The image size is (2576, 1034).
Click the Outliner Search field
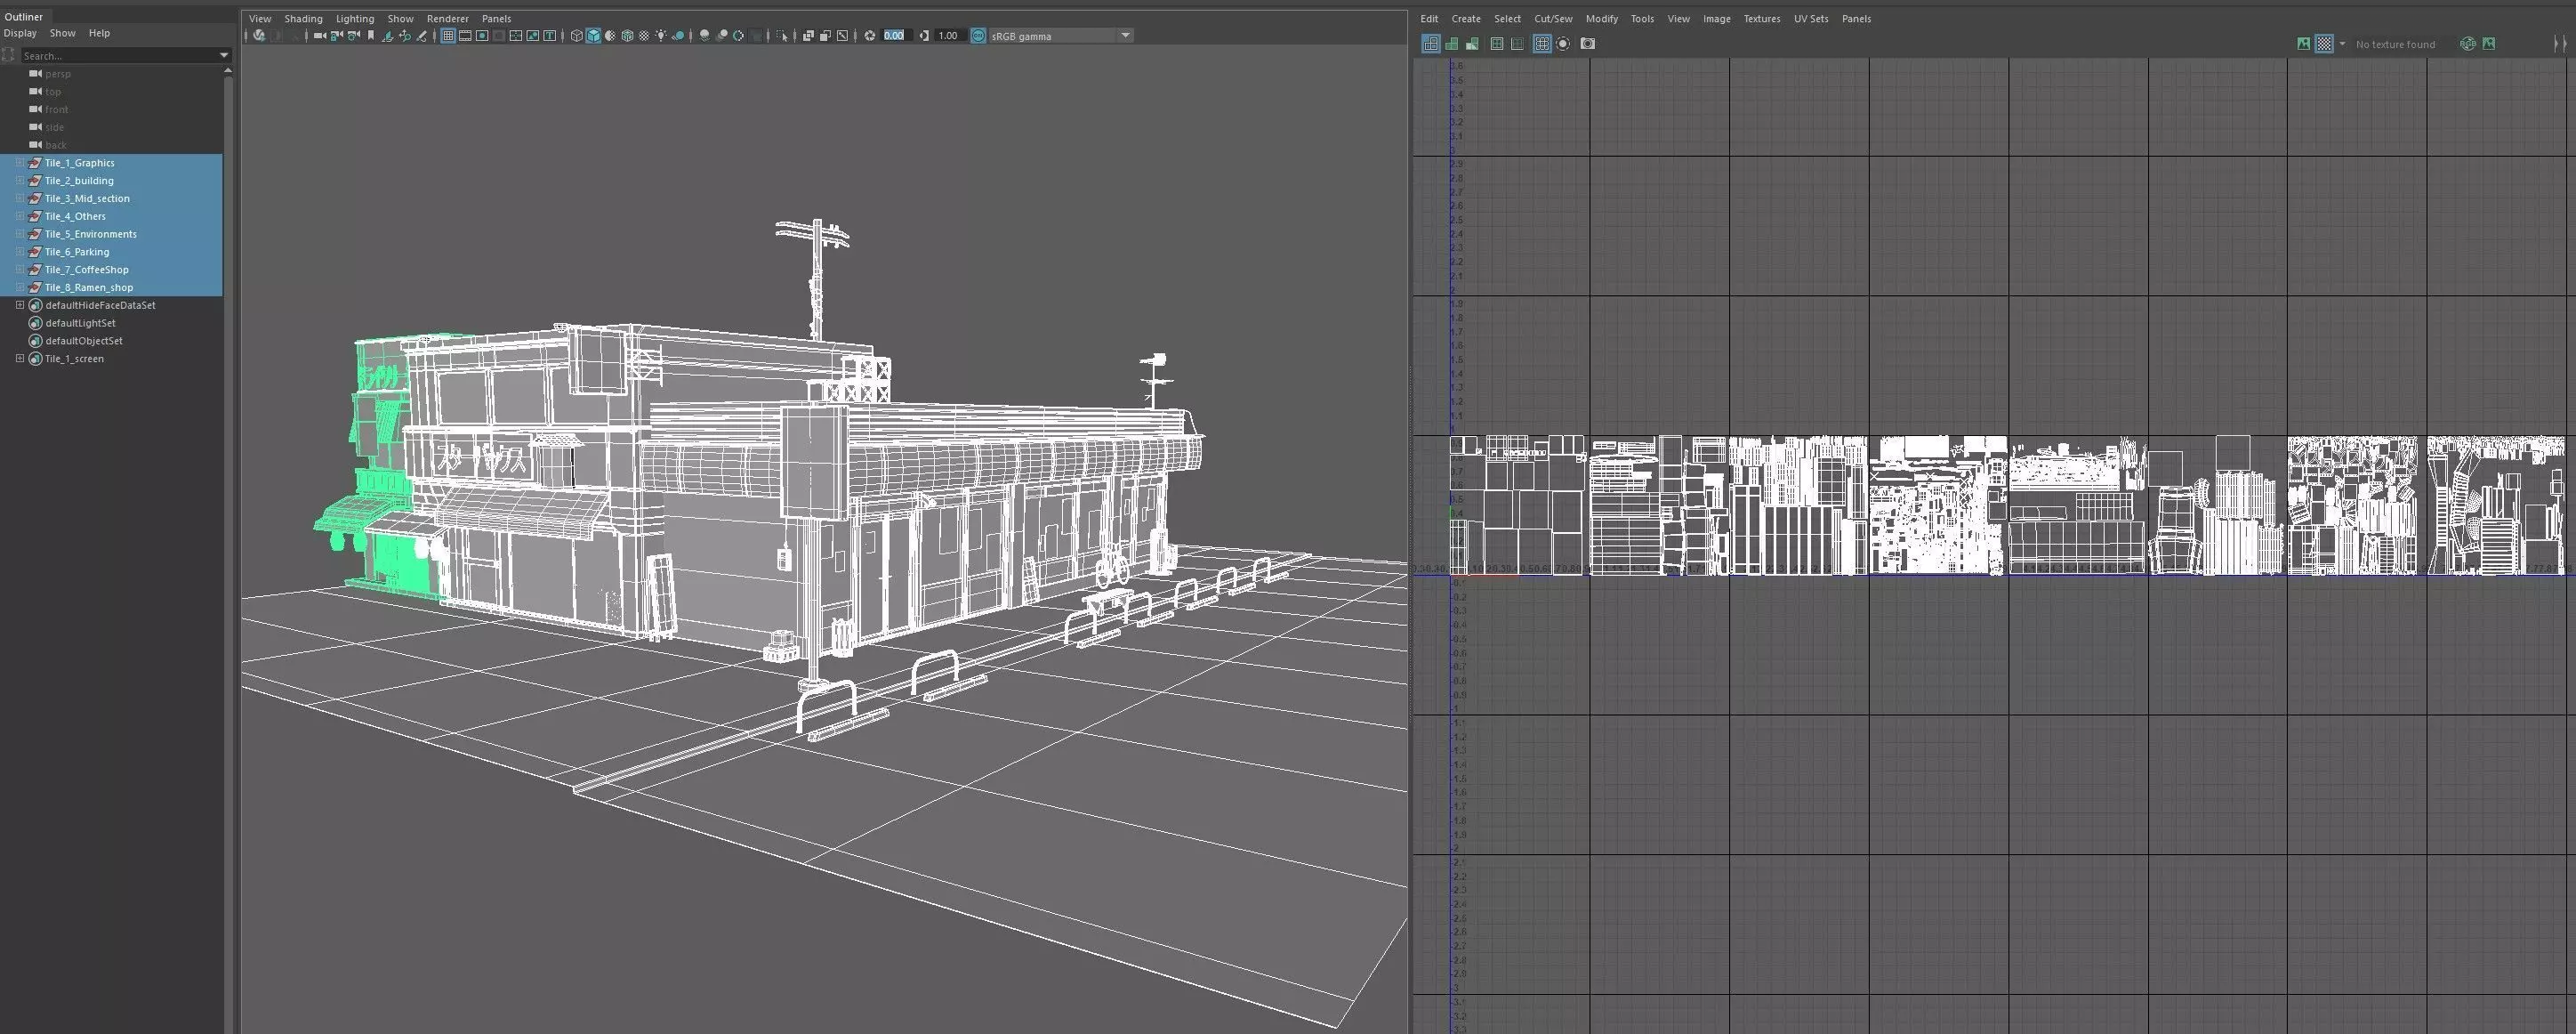pyautogui.click(x=118, y=55)
